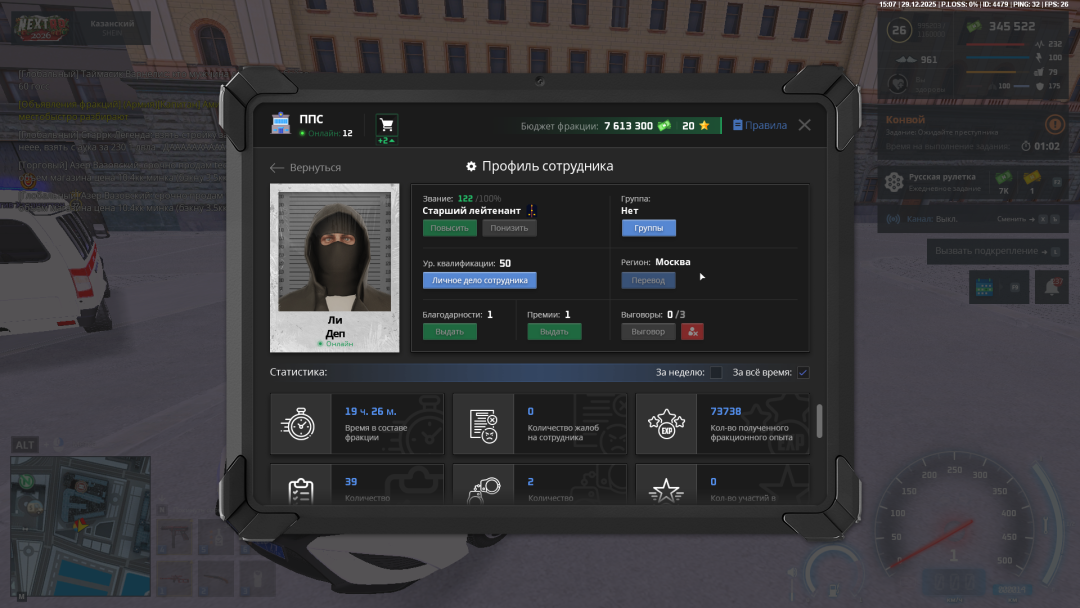Image resolution: width=1080 pixels, height=608 pixels.
Task: Enable the За неделю checkbox
Action: pyautogui.click(x=716, y=373)
